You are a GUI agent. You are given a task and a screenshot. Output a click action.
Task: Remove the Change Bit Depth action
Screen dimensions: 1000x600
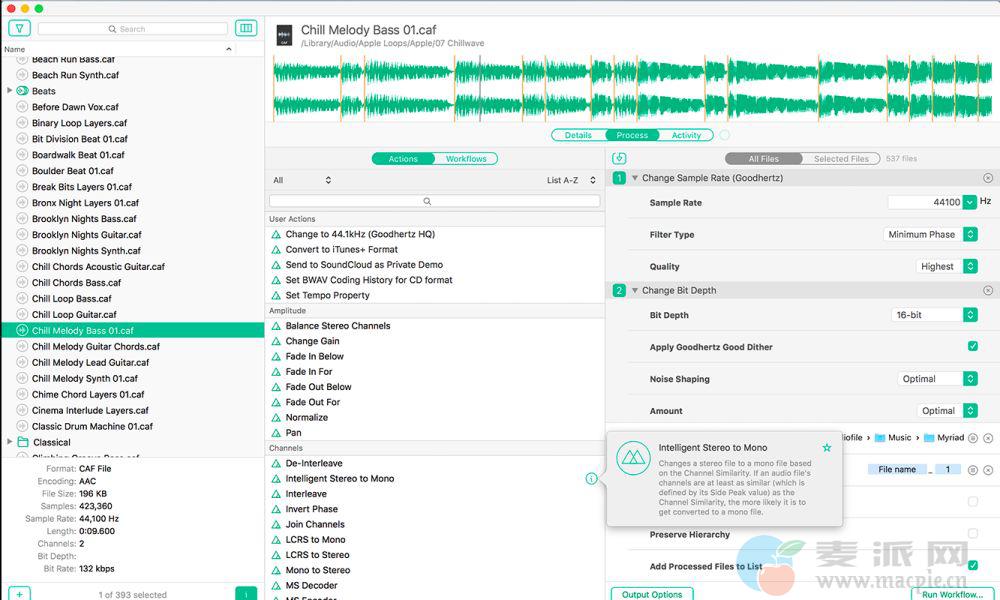[x=988, y=291]
